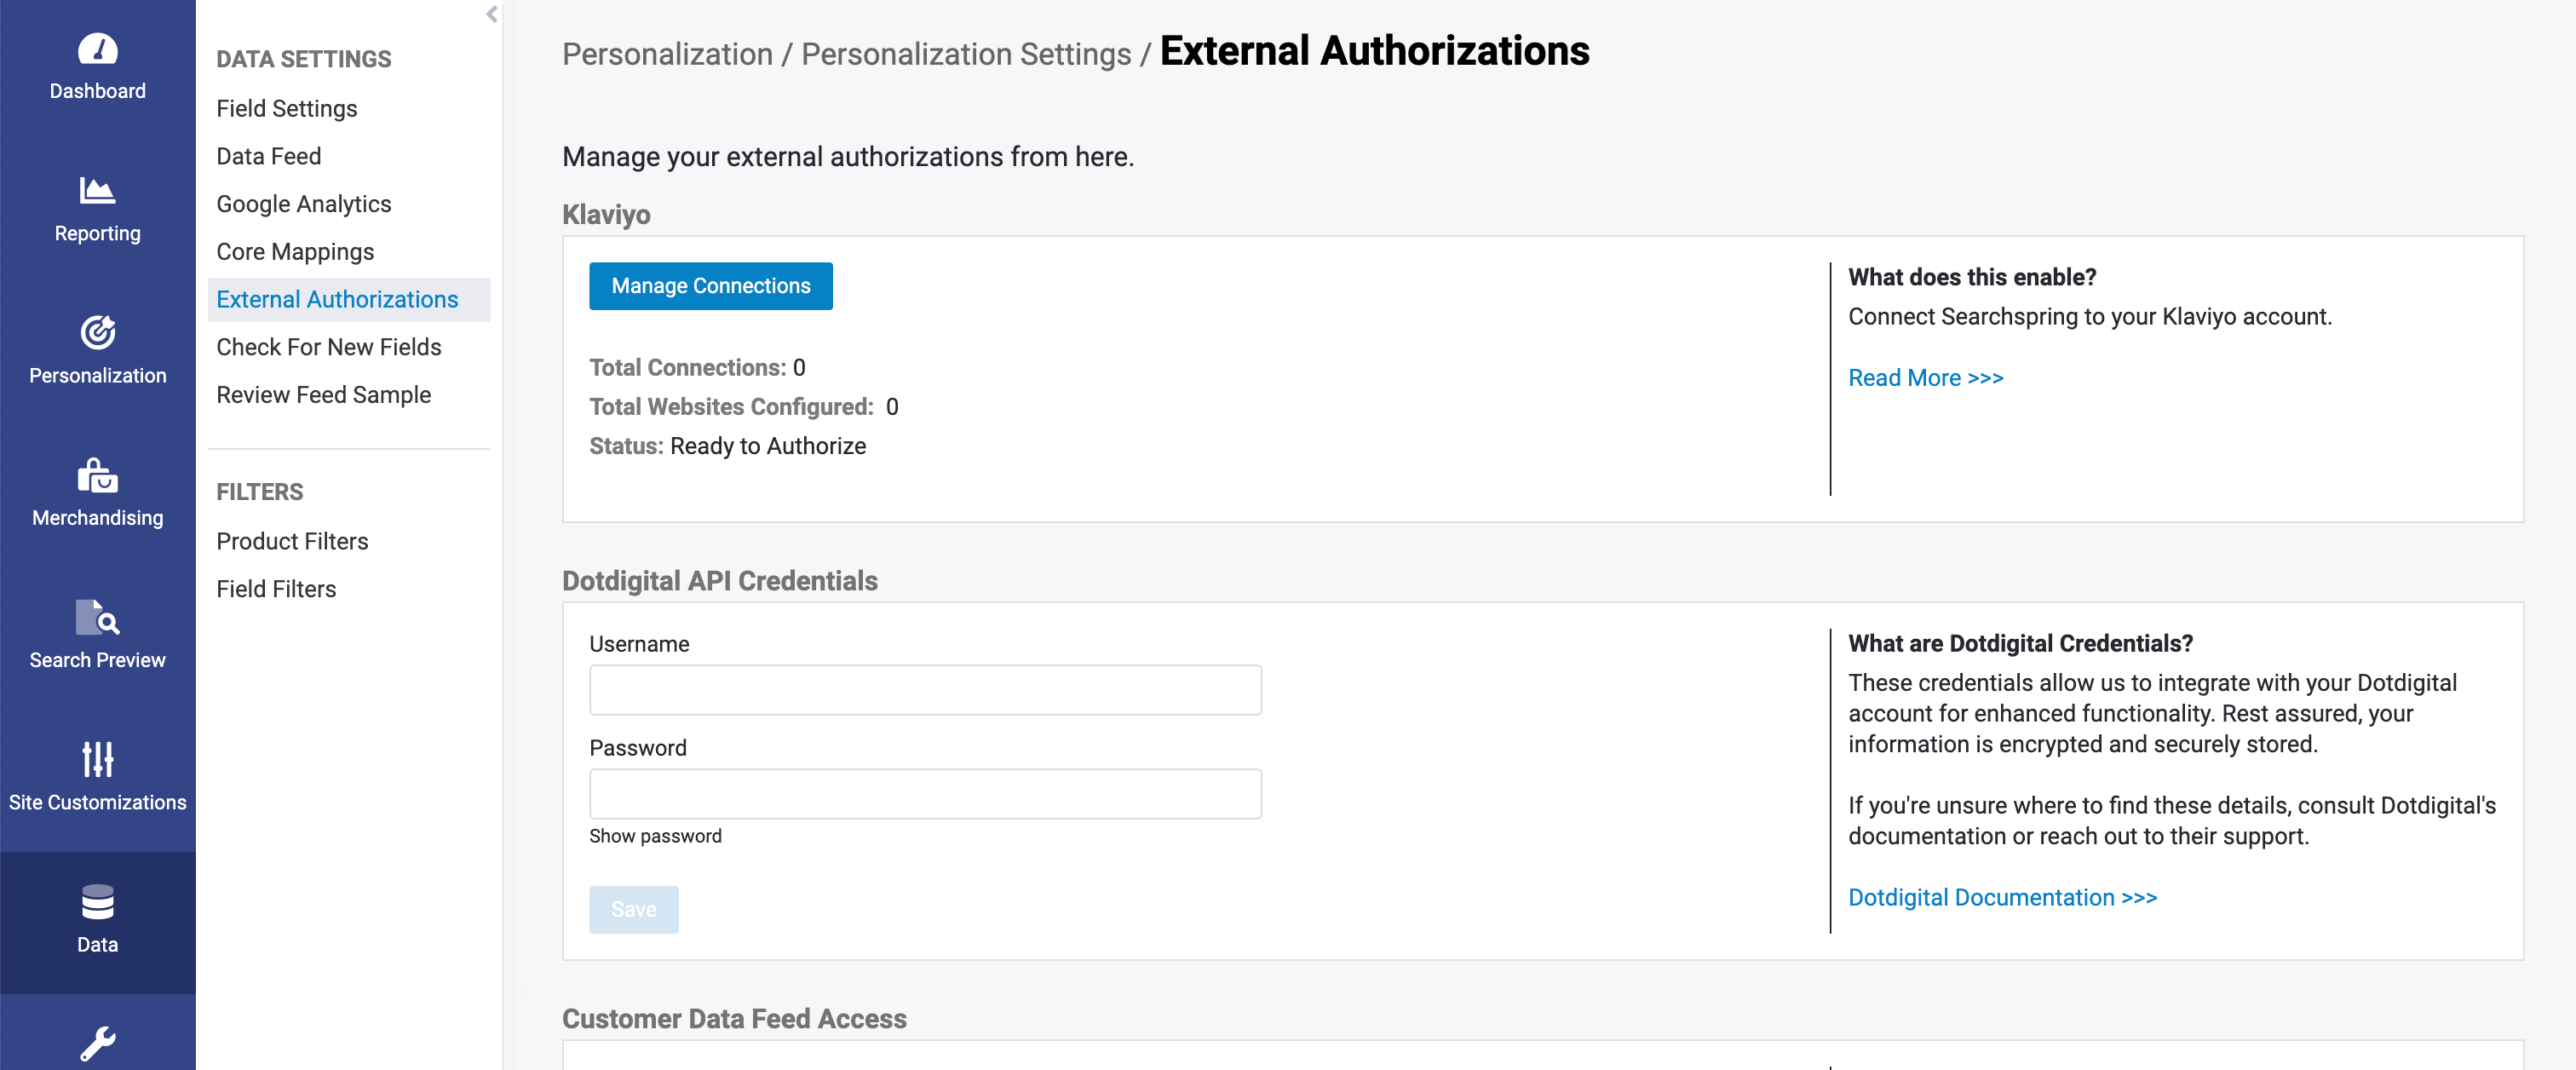Open Field Settings menu item
This screenshot has height=1070, width=2576.
coord(286,108)
